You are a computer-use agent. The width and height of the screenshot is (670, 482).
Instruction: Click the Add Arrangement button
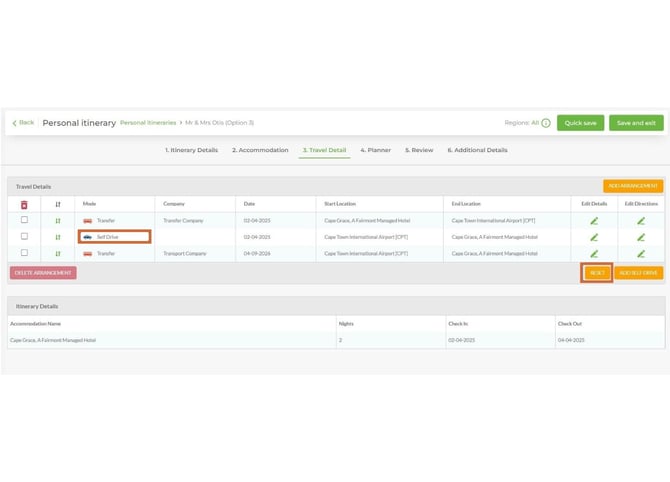click(x=632, y=186)
